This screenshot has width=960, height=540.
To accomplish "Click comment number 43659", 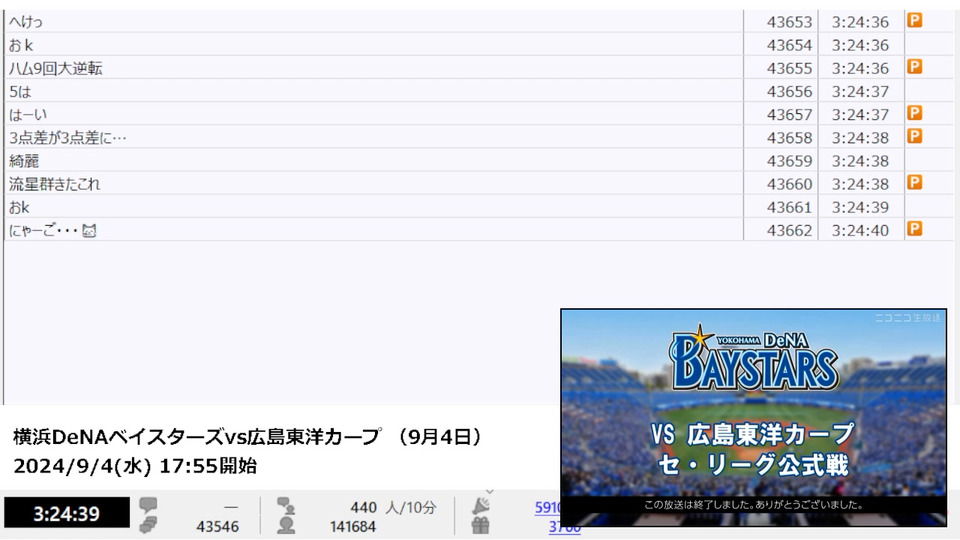I will click(x=789, y=161).
